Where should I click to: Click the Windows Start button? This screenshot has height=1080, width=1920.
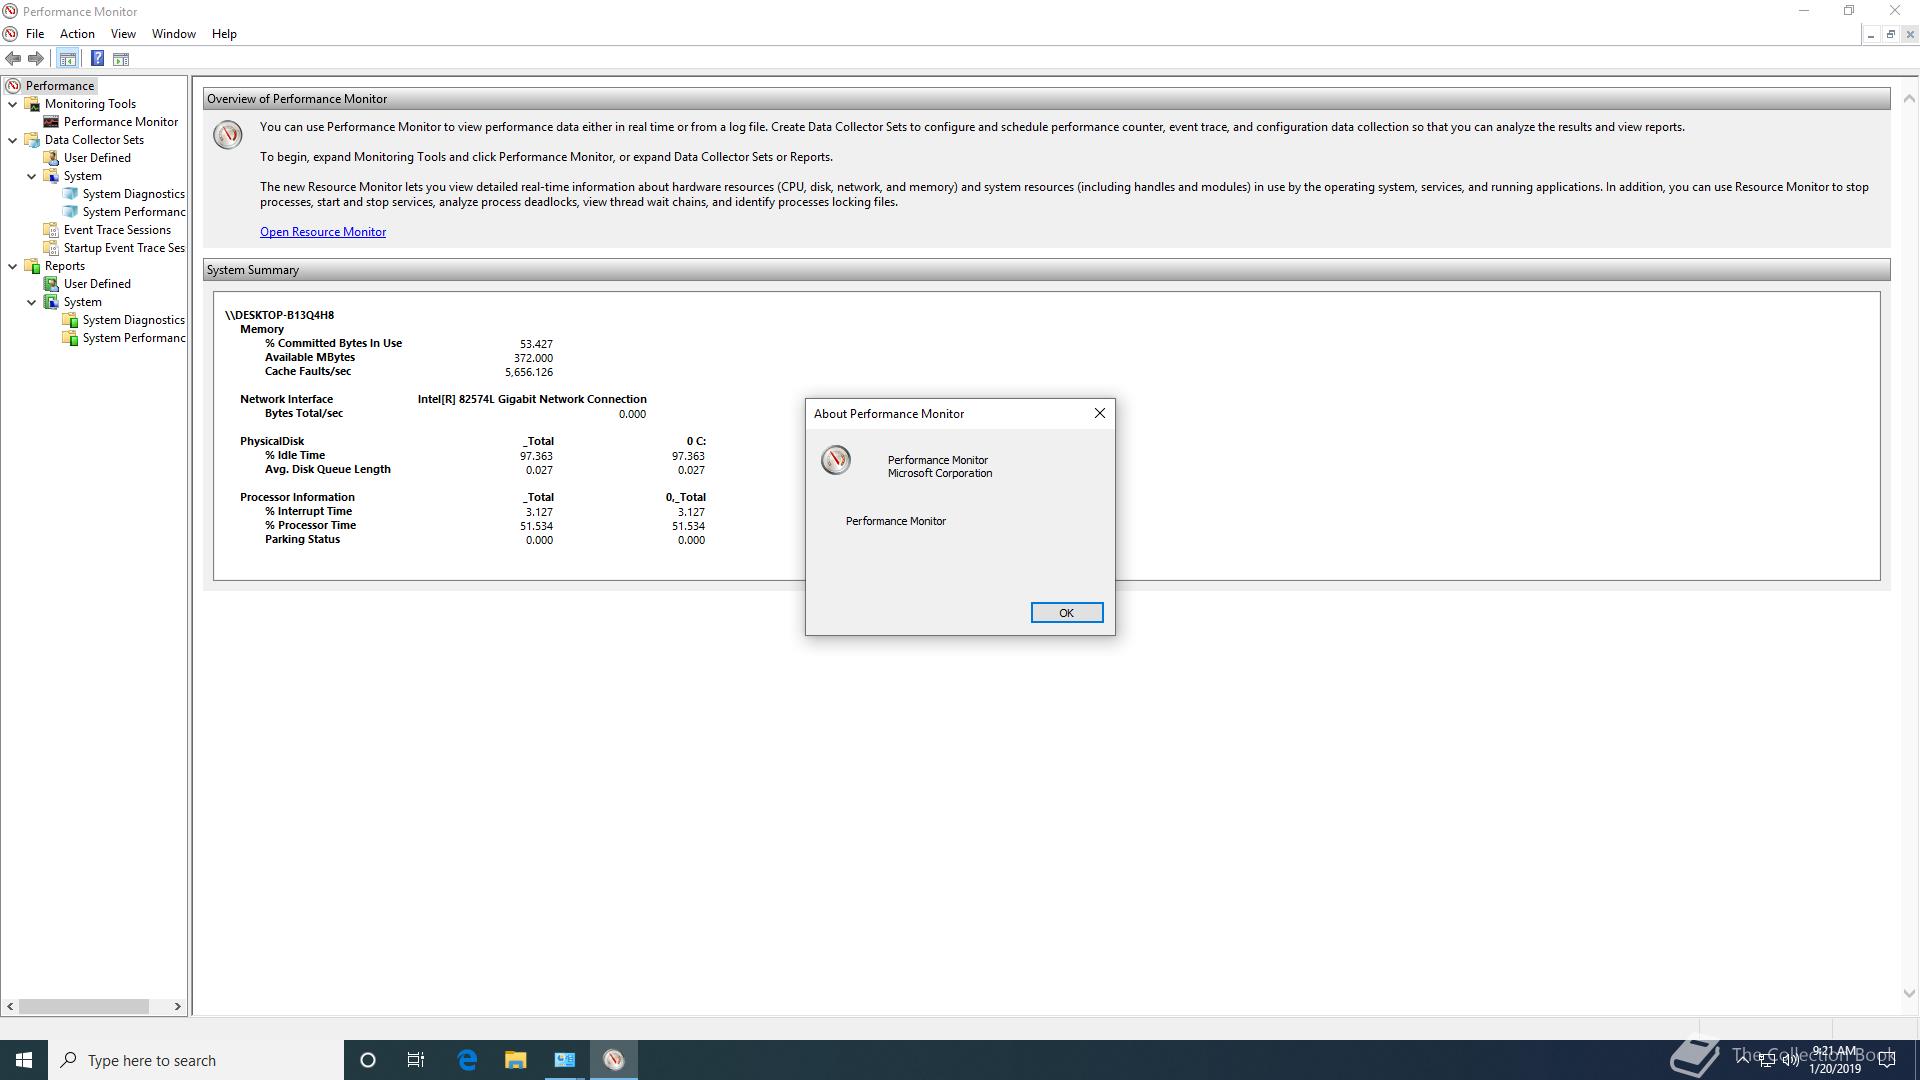tap(24, 1060)
